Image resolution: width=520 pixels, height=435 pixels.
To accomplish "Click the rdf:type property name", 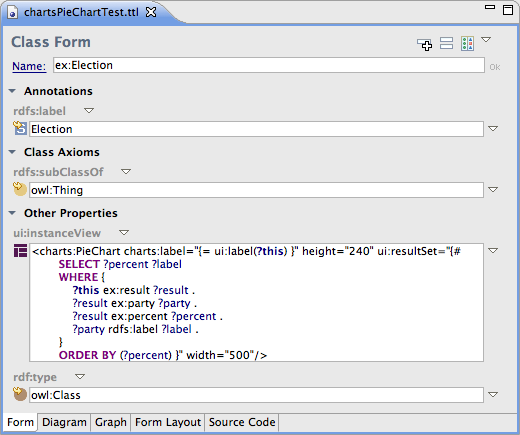I will [x=35, y=377].
